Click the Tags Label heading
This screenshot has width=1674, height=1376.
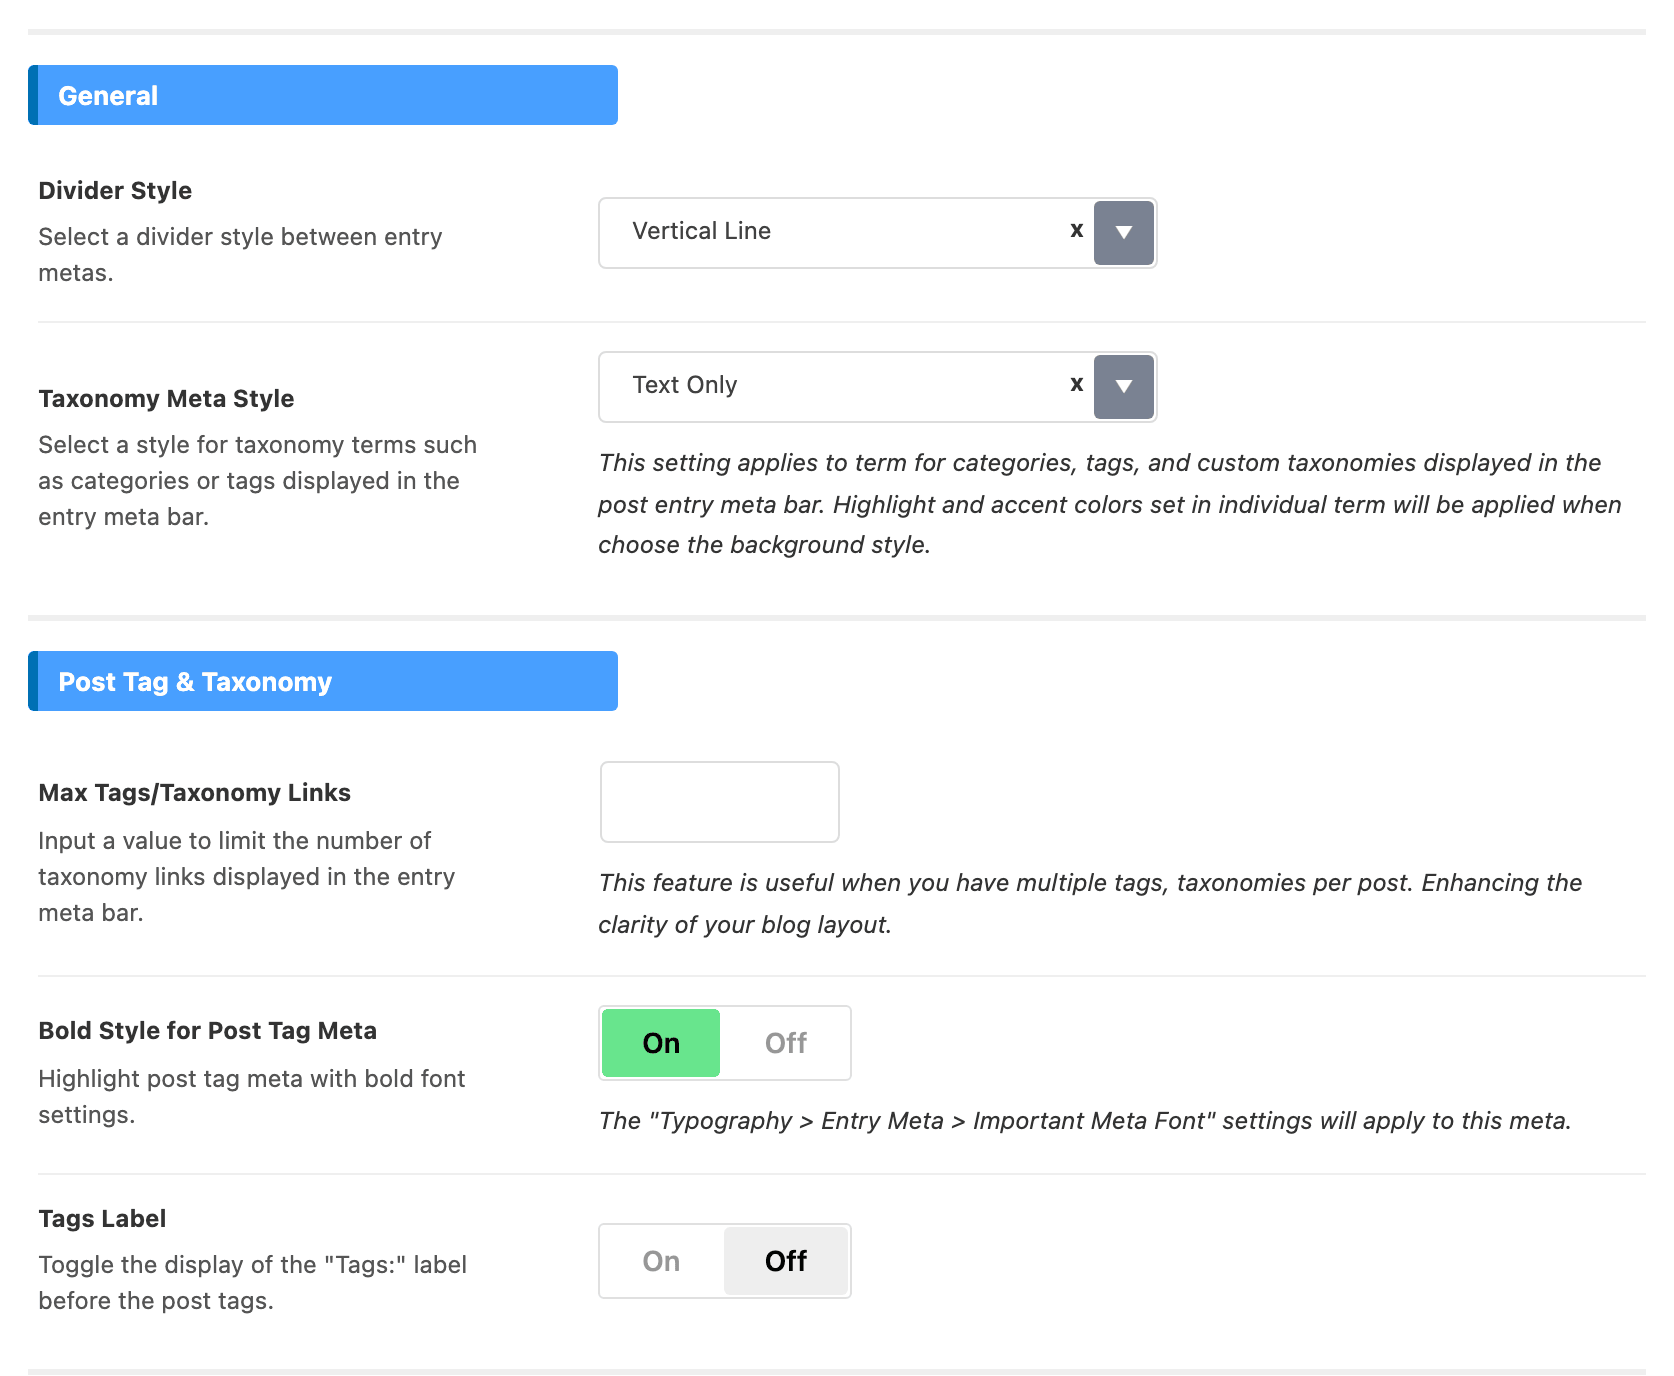(102, 1218)
